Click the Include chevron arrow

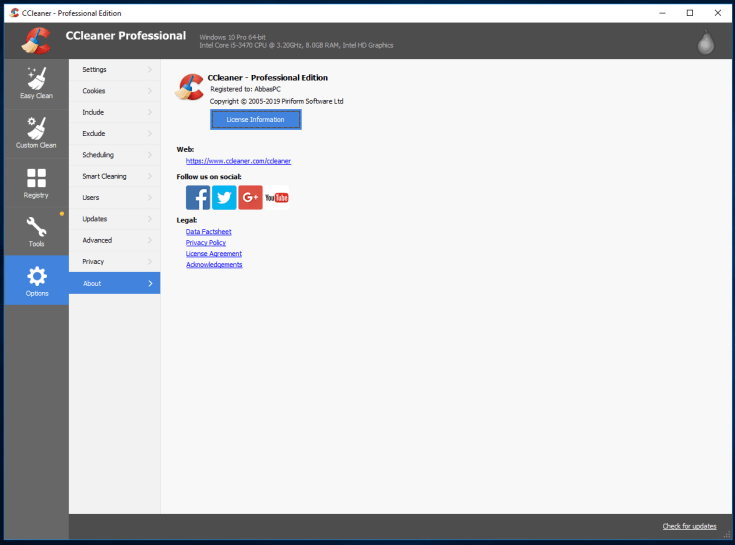[150, 112]
